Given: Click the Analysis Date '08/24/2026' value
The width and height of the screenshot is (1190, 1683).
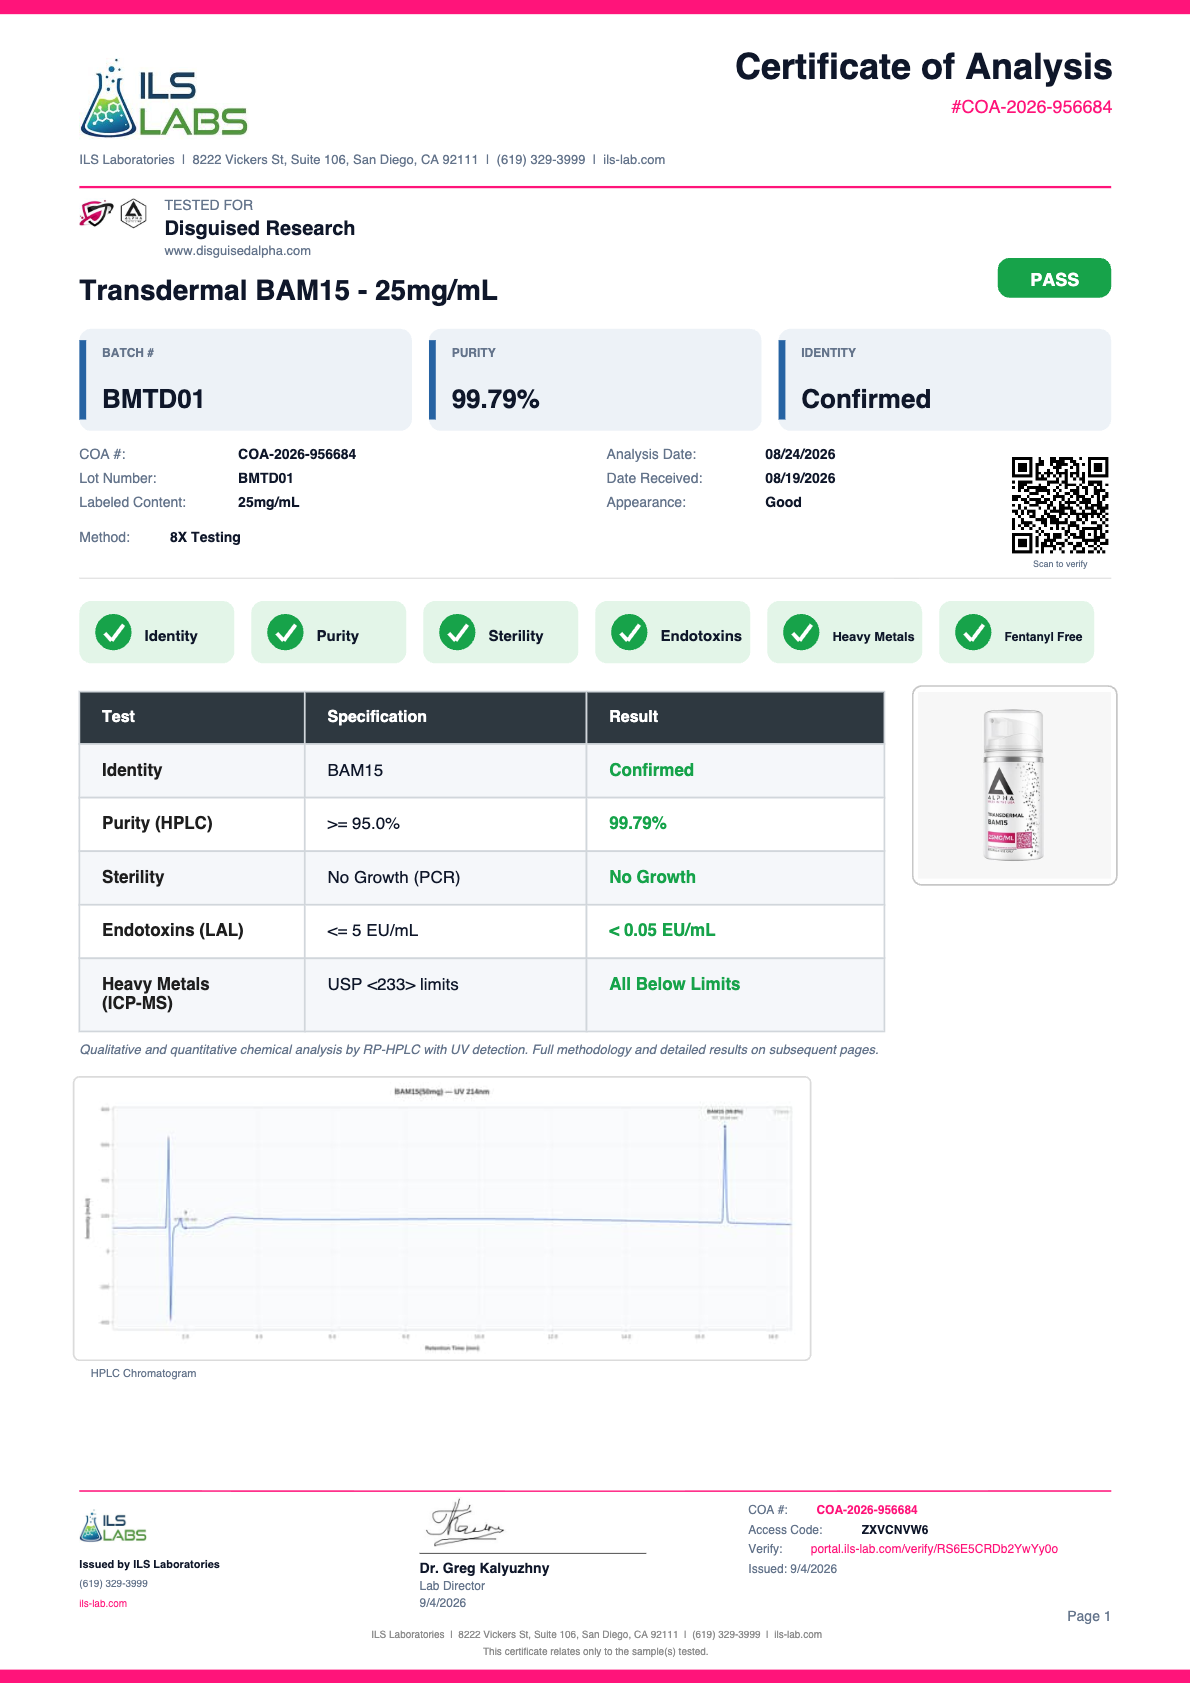Looking at the screenshot, I should [x=800, y=454].
